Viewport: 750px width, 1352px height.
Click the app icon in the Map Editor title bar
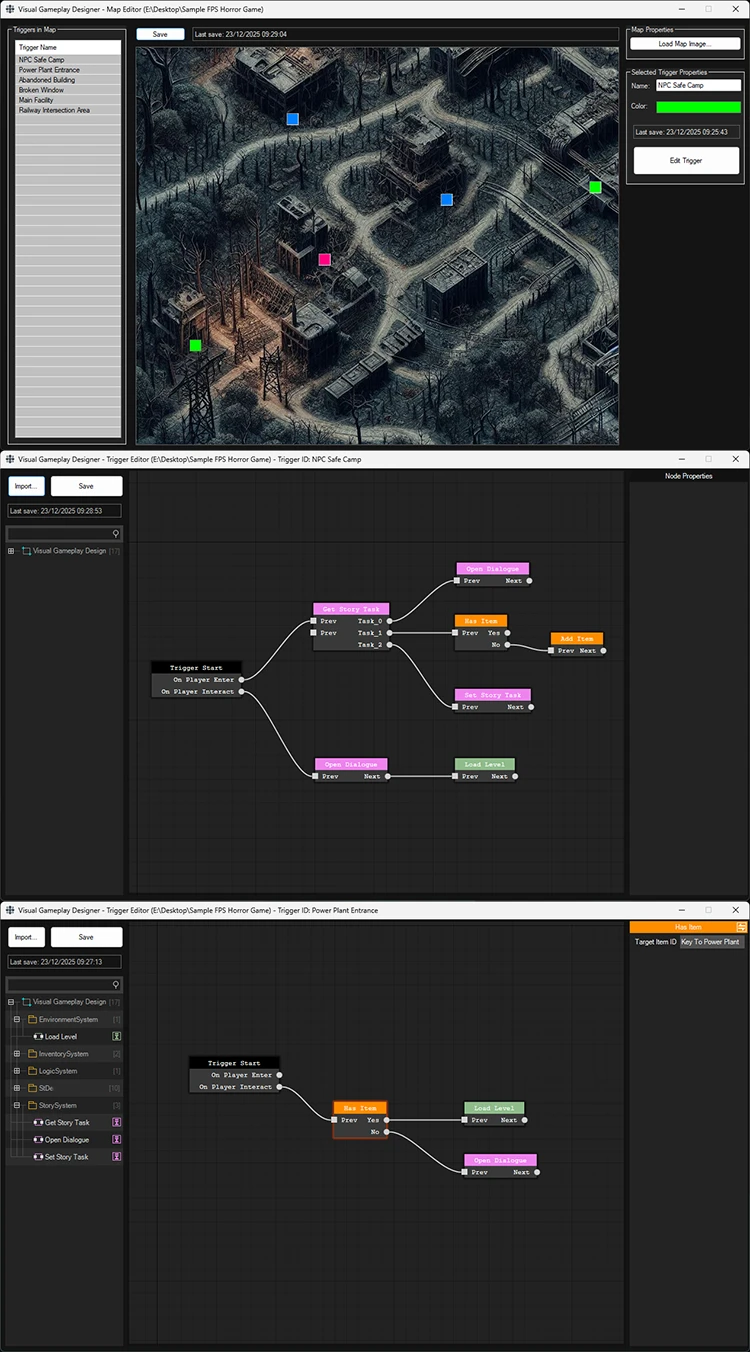(9, 8)
